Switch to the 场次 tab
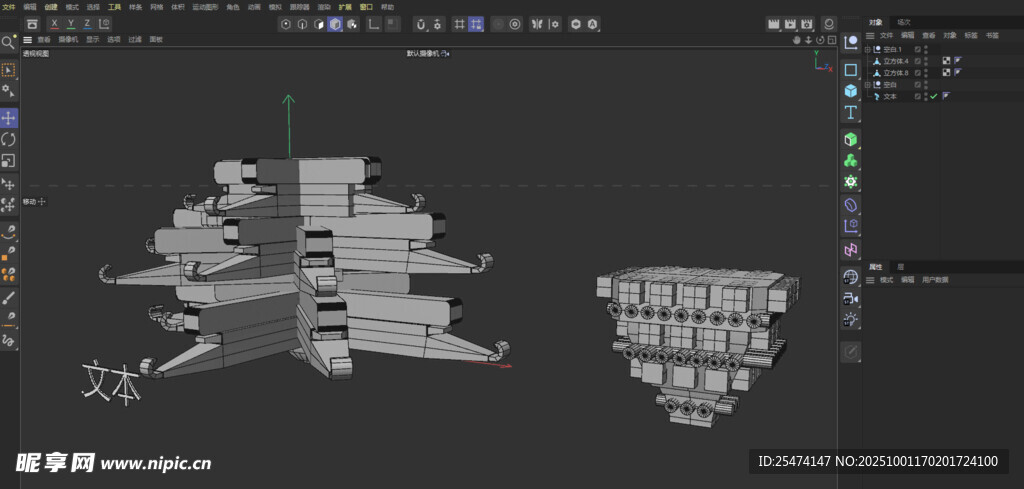Viewport: 1024px width, 489px height. pyautogui.click(x=904, y=21)
